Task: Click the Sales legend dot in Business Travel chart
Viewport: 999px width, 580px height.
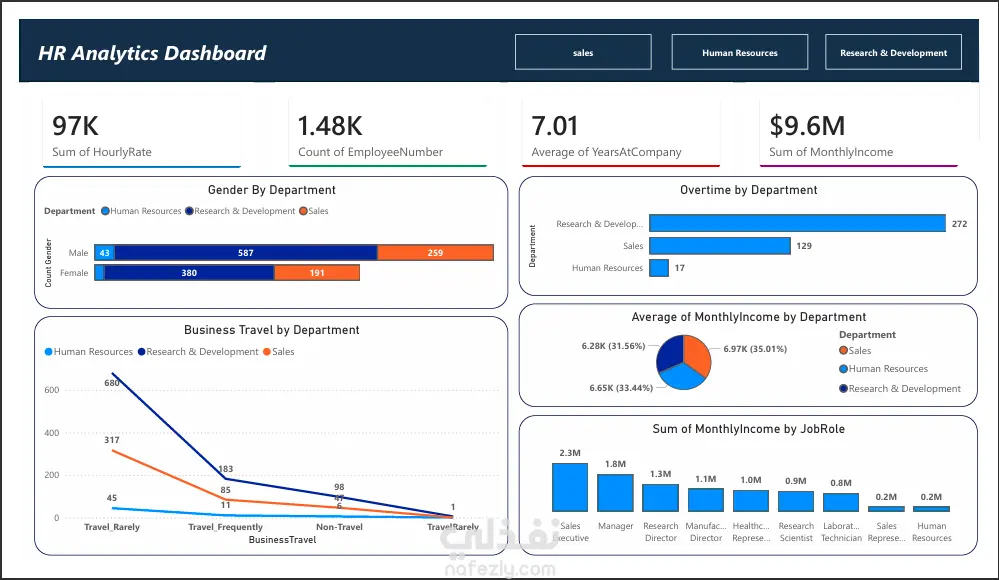Action: pyautogui.click(x=267, y=352)
